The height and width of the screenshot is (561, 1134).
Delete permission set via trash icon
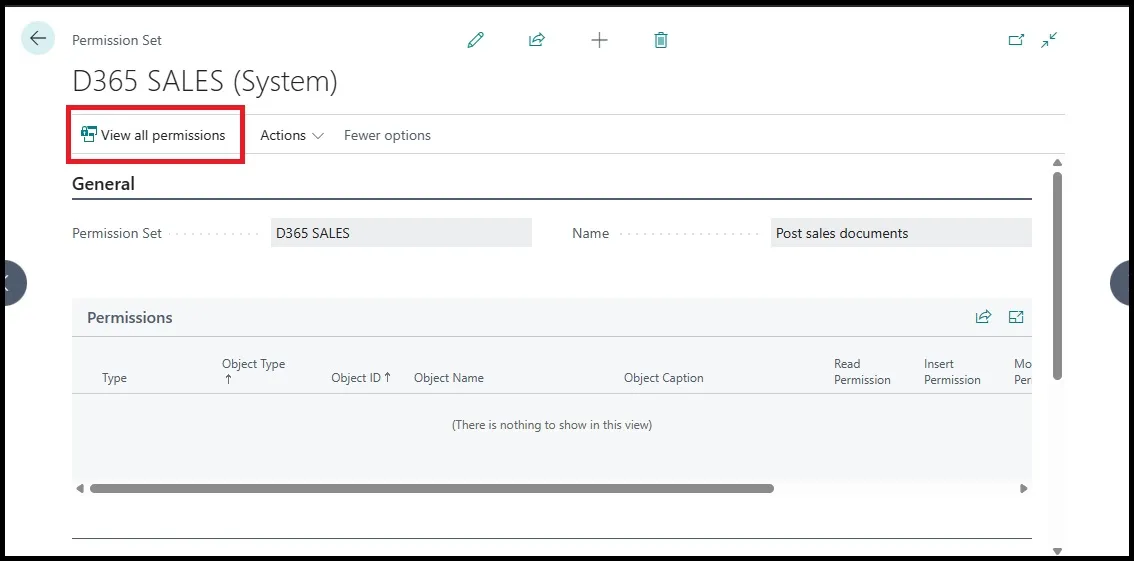[x=660, y=40]
